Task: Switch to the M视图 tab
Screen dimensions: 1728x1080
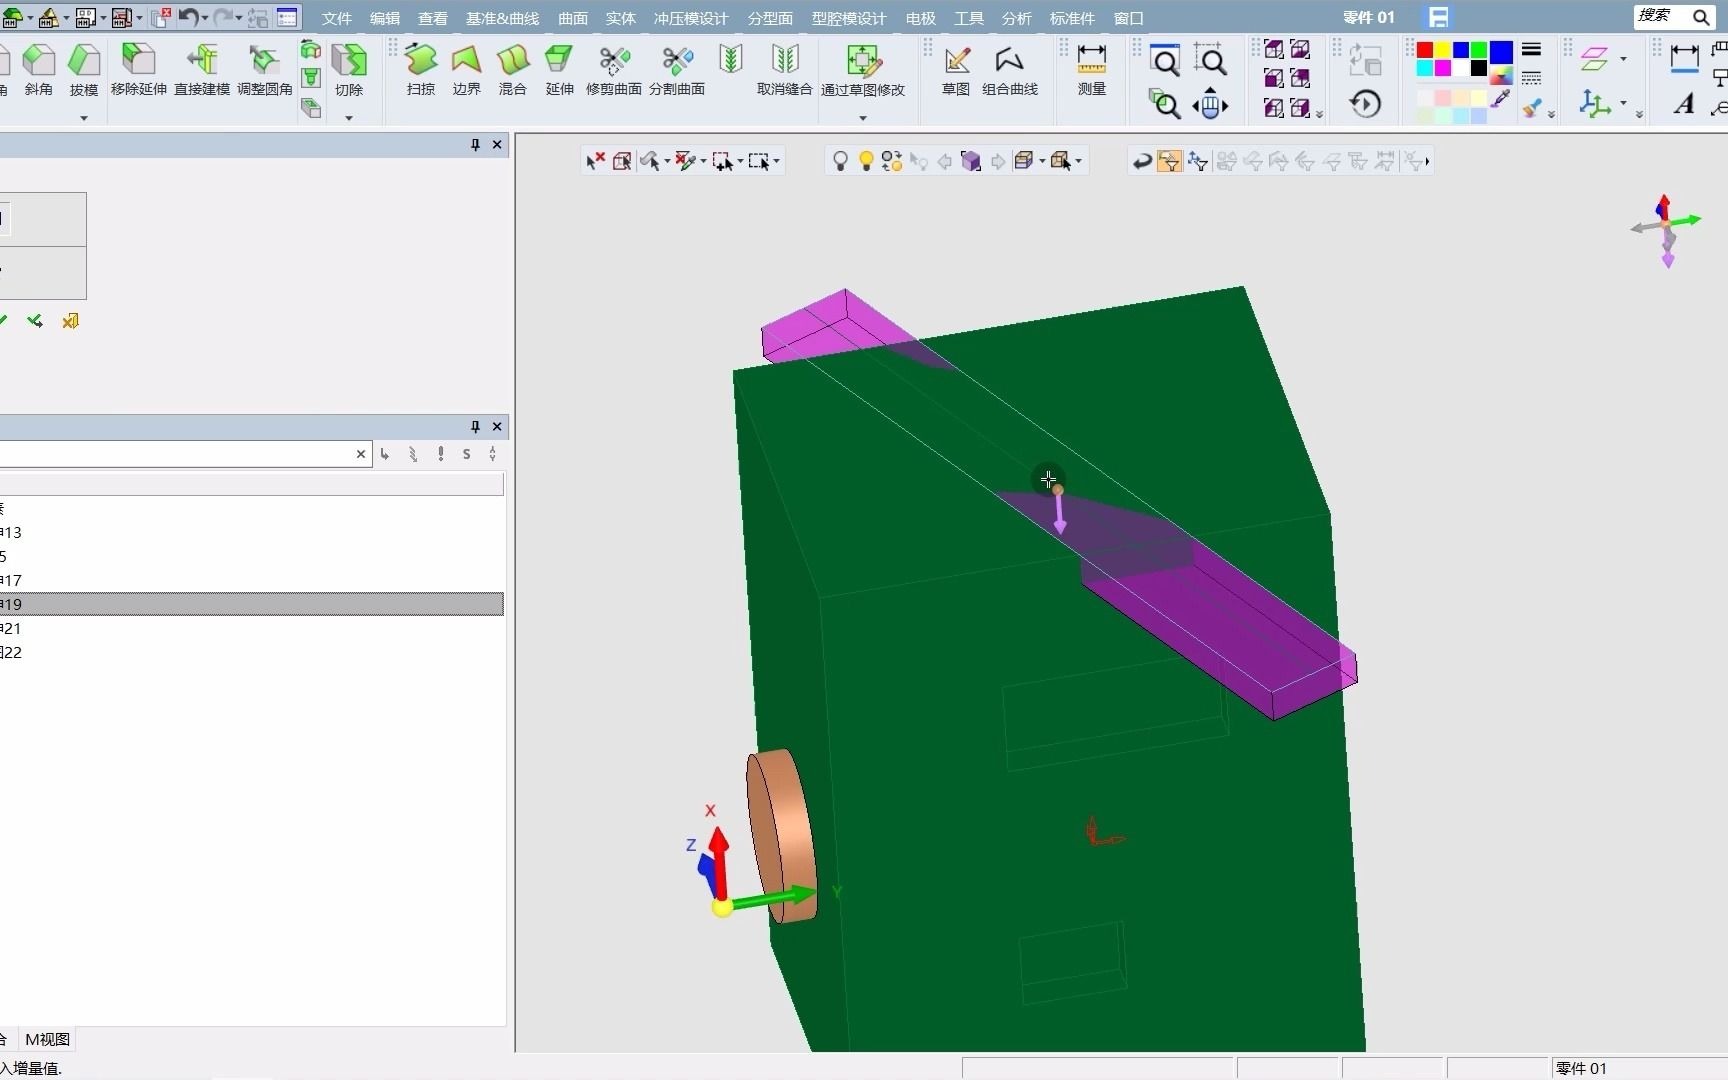Action: pyautogui.click(x=47, y=1039)
